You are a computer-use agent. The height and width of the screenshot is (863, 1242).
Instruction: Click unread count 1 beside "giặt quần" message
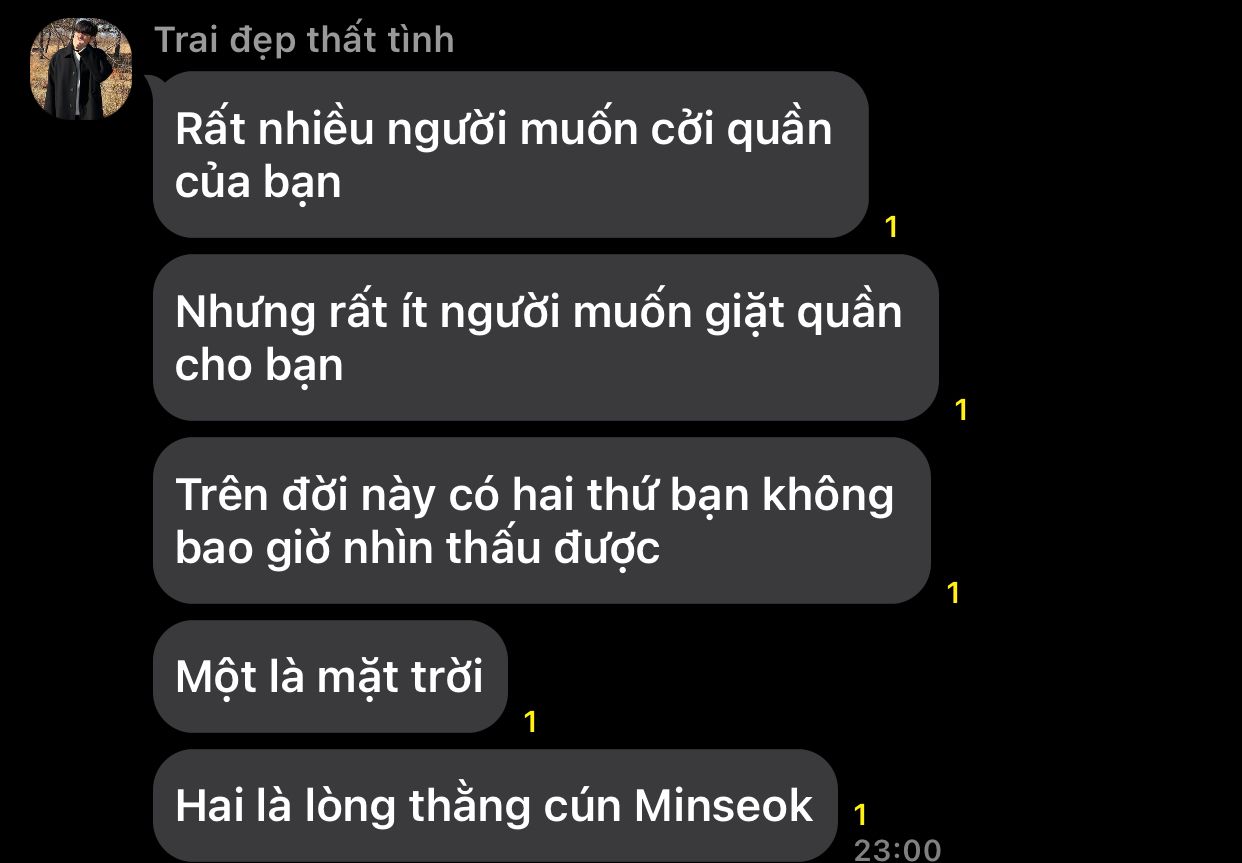(x=962, y=409)
